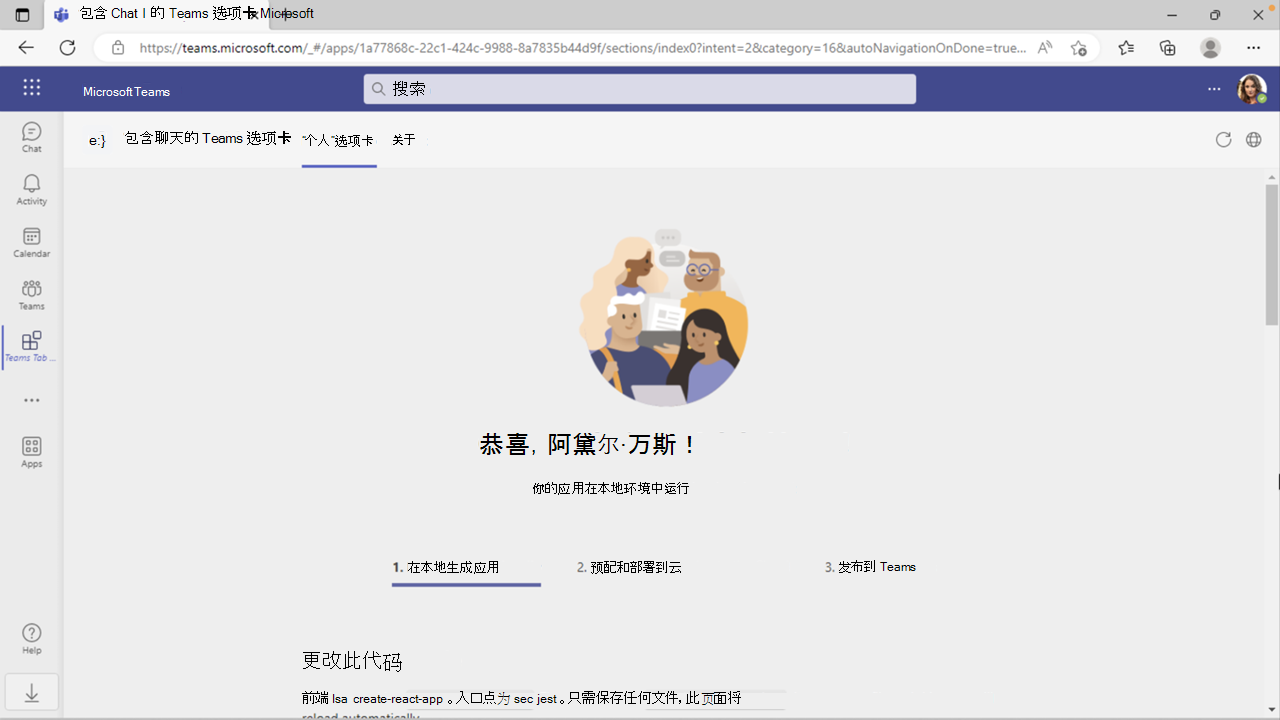Open the Activity bell in sidebar

click(x=32, y=190)
